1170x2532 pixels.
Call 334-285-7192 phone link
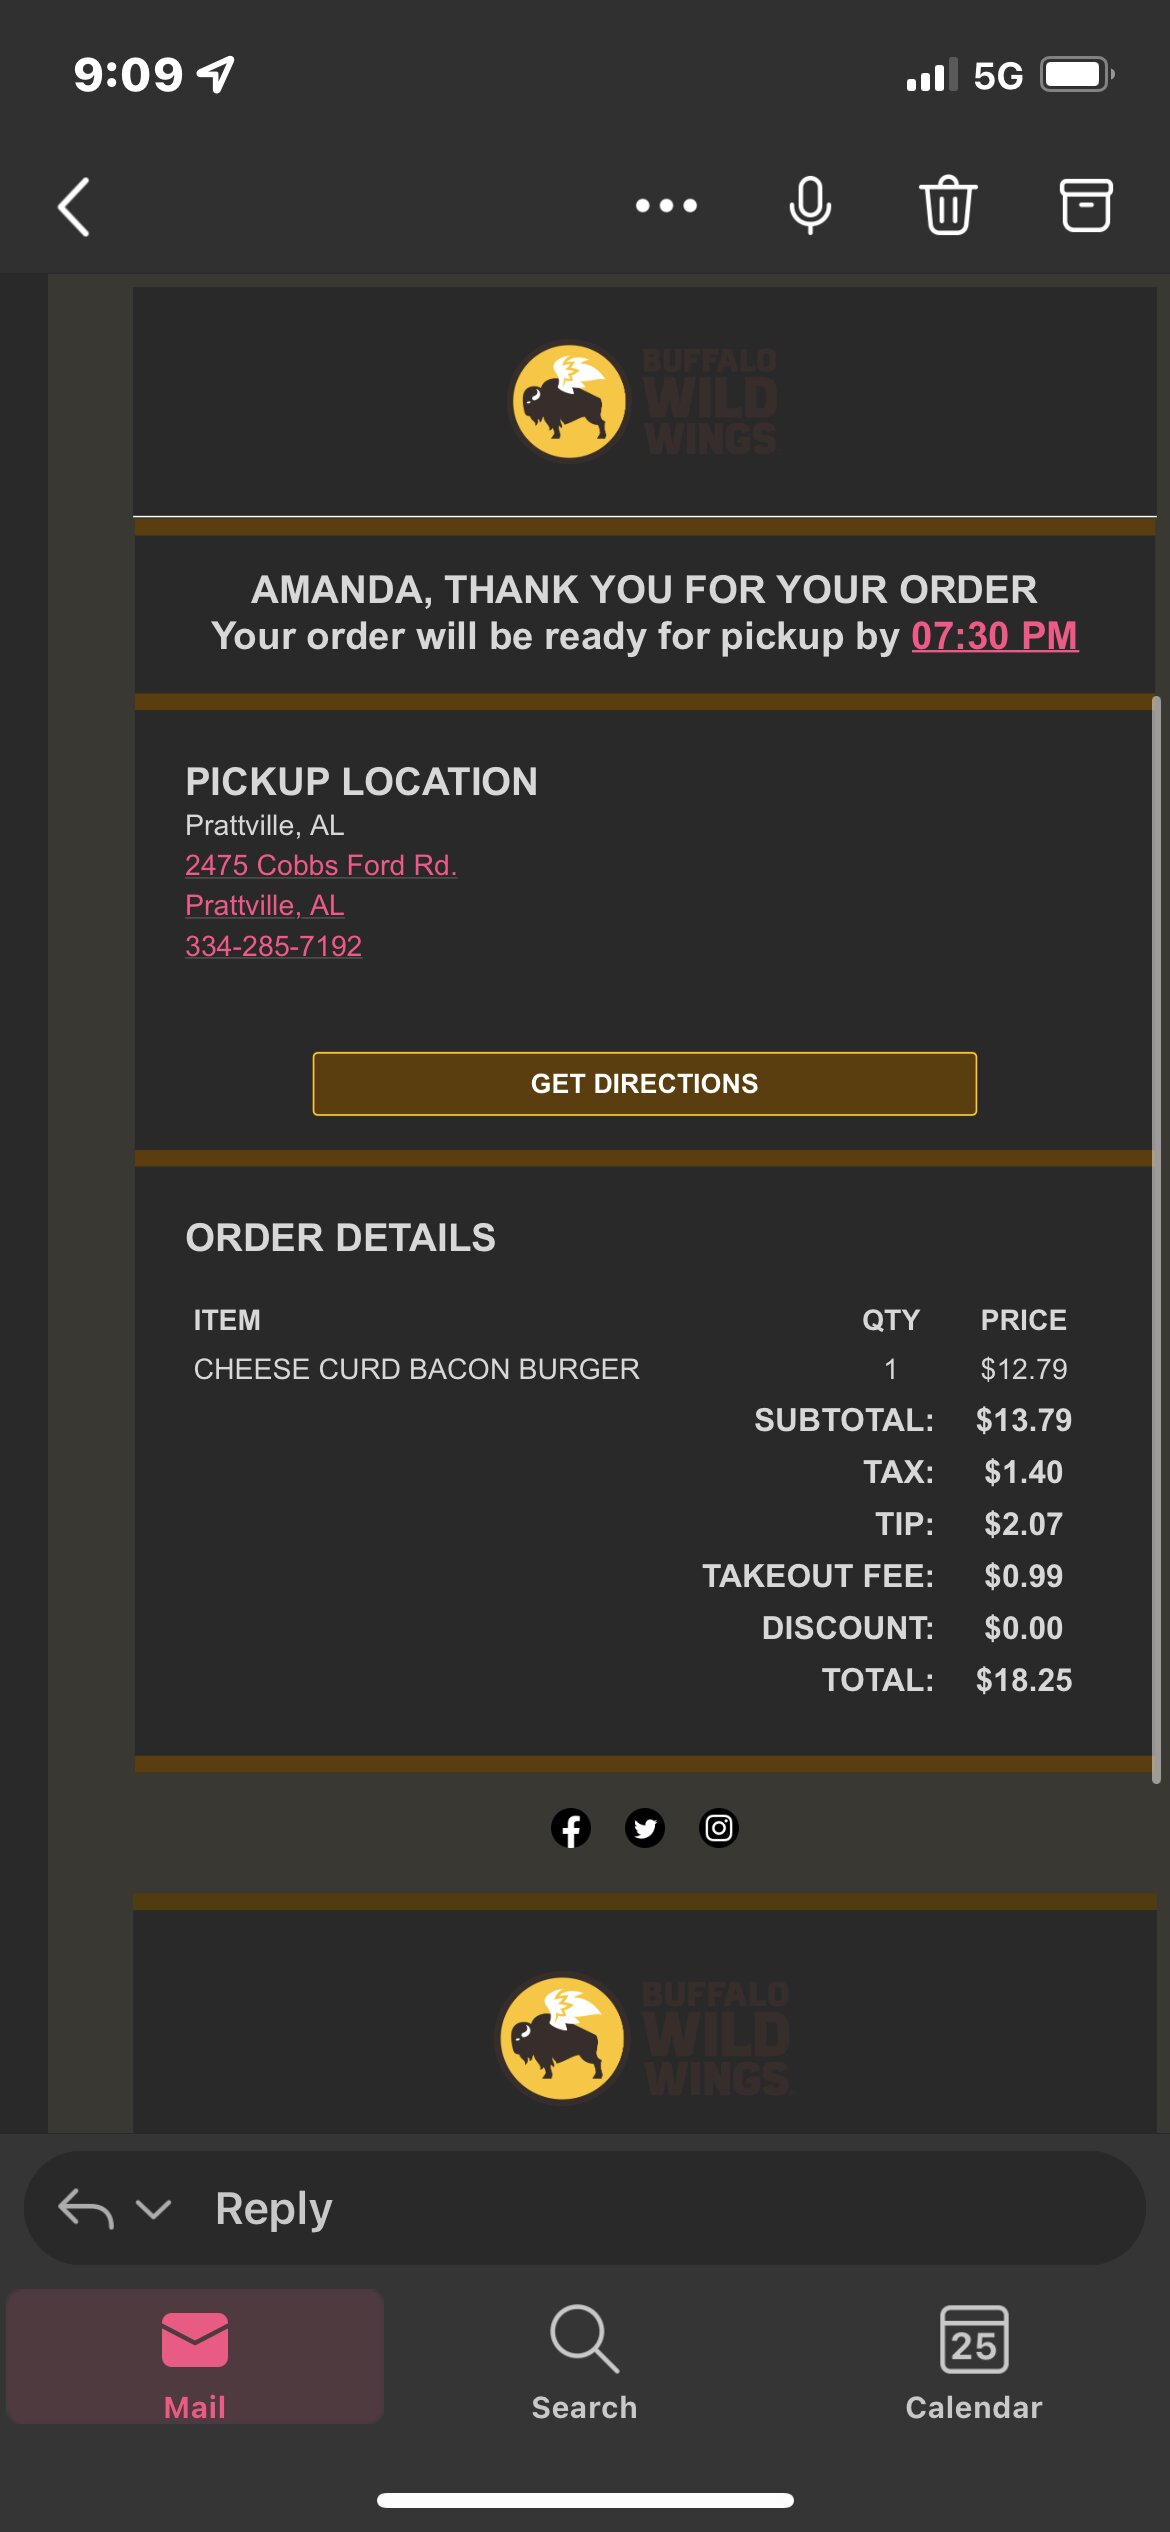click(x=273, y=946)
